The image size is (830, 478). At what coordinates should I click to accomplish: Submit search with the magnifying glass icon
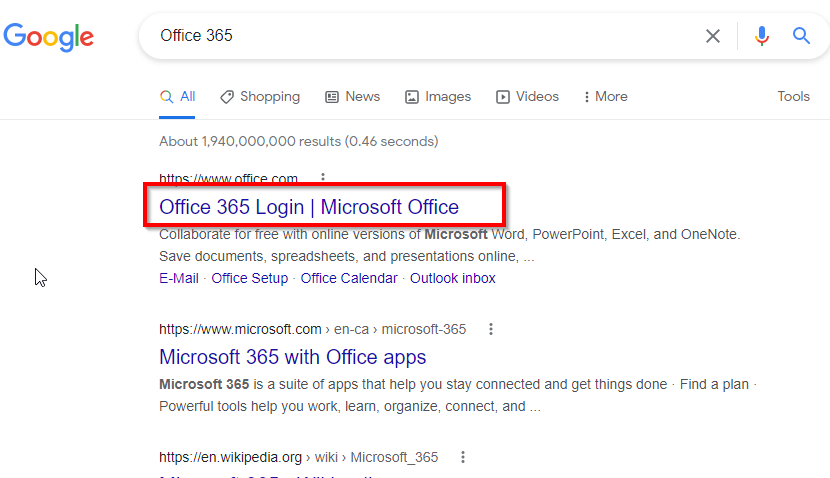(x=801, y=36)
